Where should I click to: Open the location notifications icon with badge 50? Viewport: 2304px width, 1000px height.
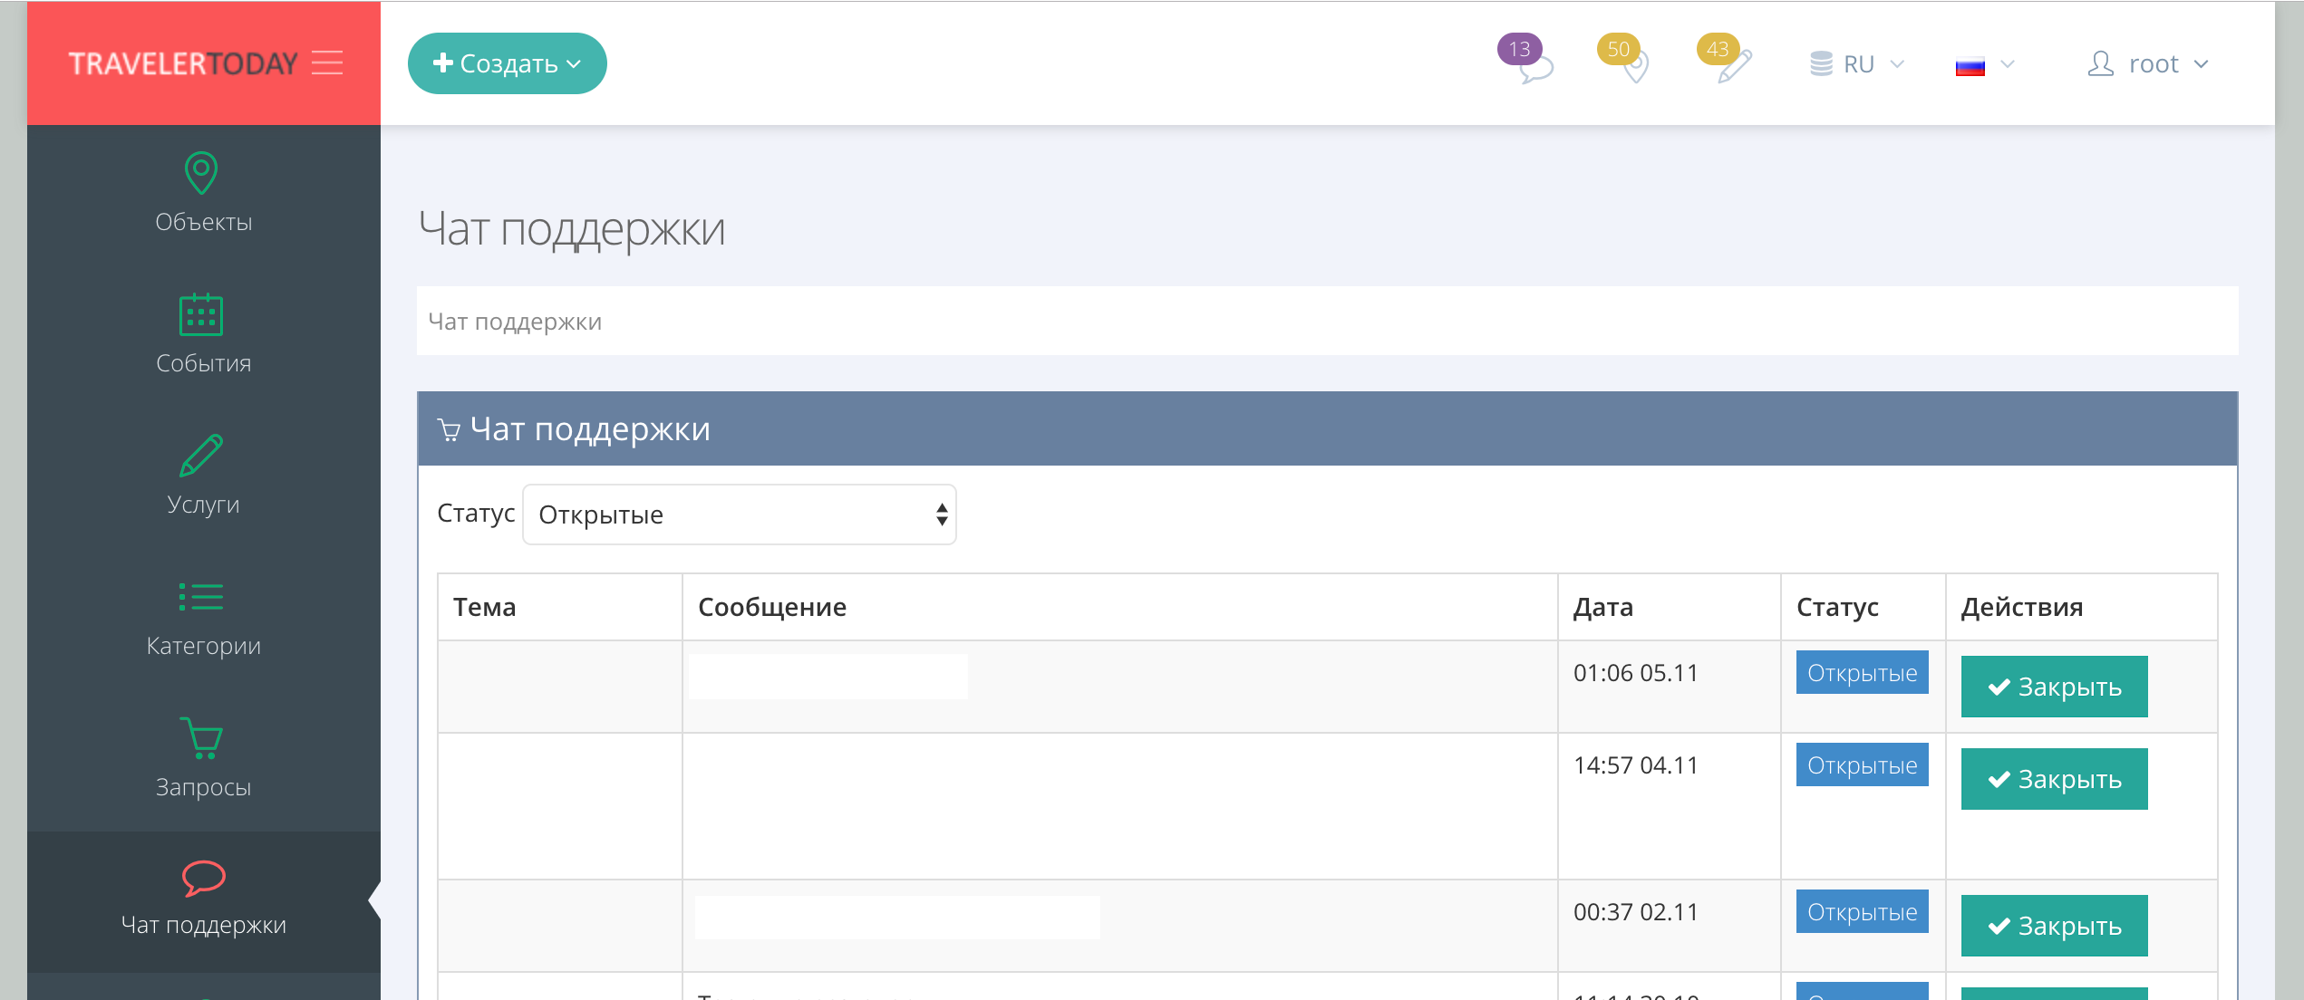(1632, 65)
